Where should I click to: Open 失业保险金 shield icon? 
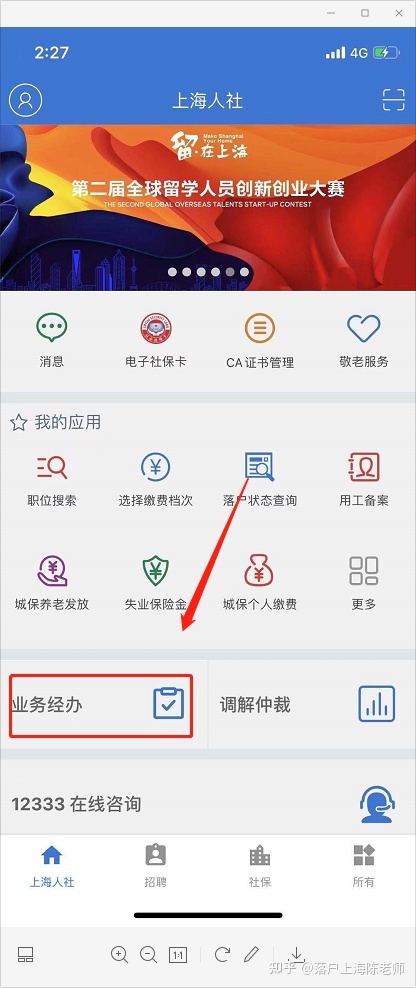tap(156, 570)
